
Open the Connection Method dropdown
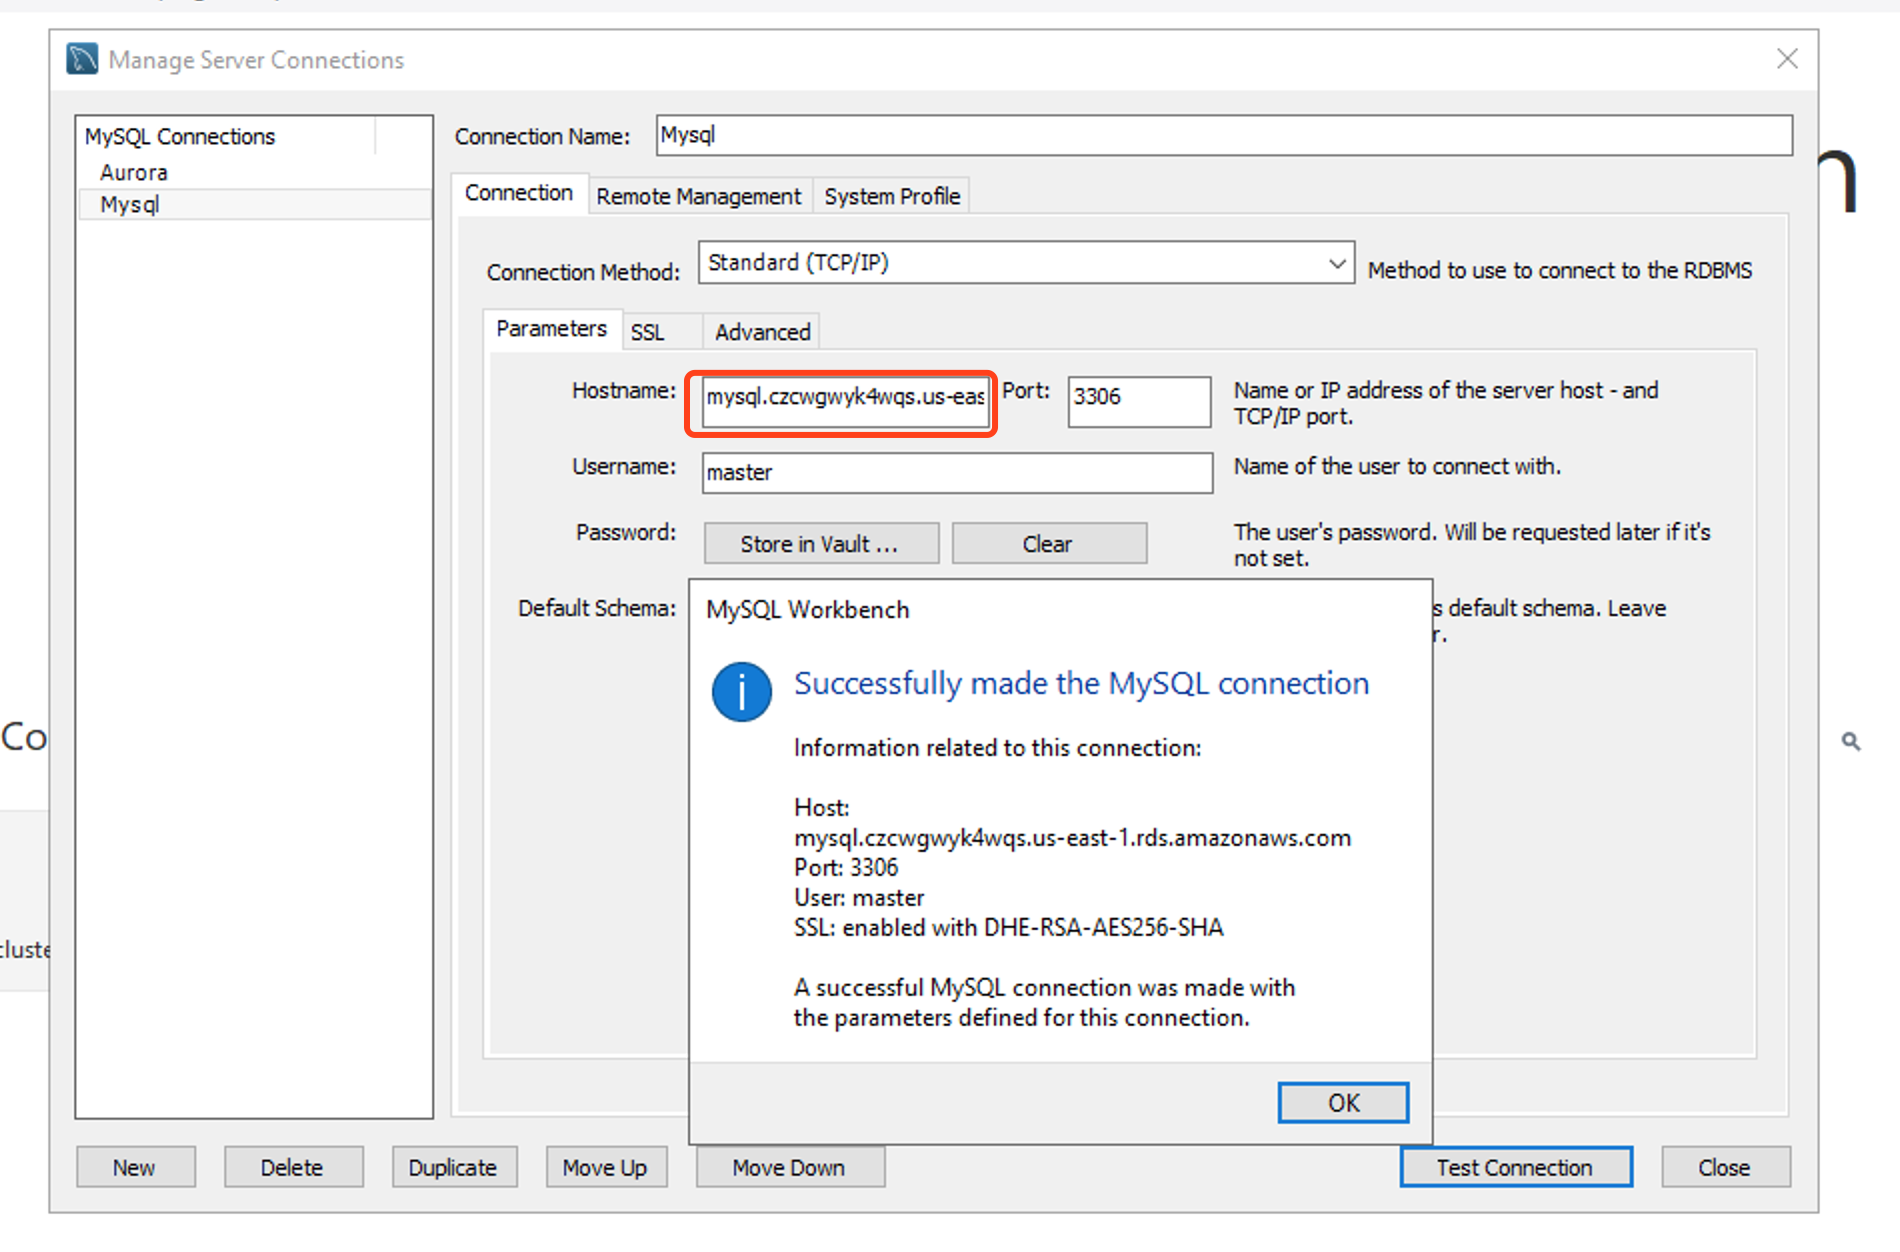click(1026, 263)
